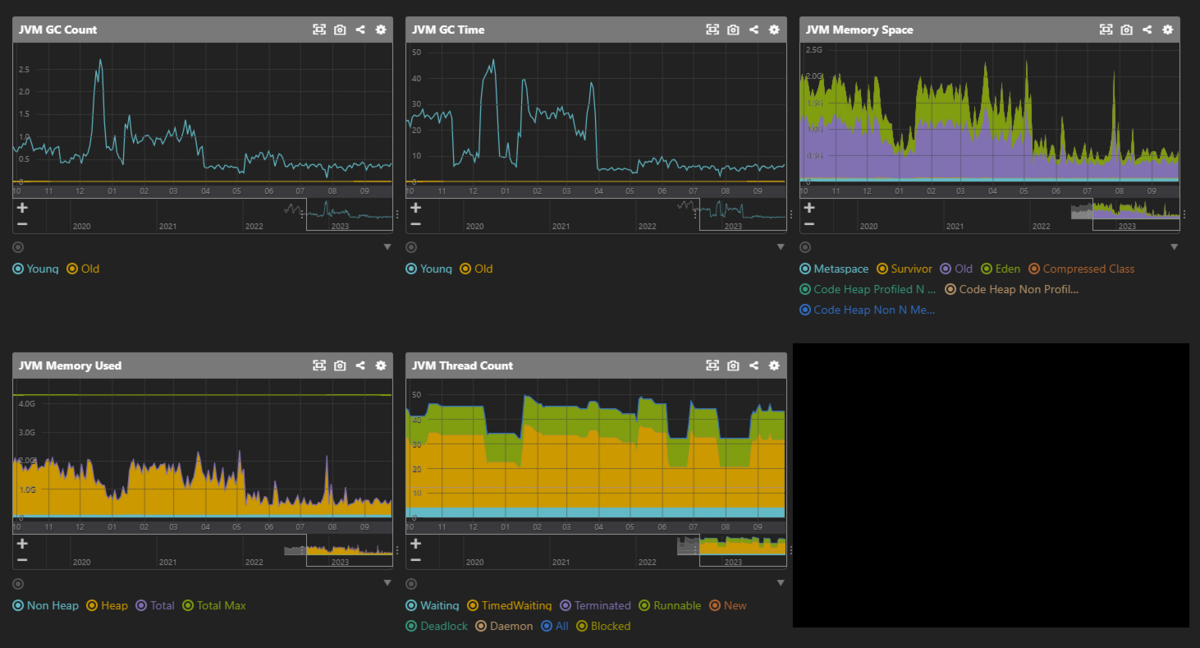Toggle Young series in JVM GC Count legend
The width and height of the screenshot is (1200, 648).
coord(36,269)
